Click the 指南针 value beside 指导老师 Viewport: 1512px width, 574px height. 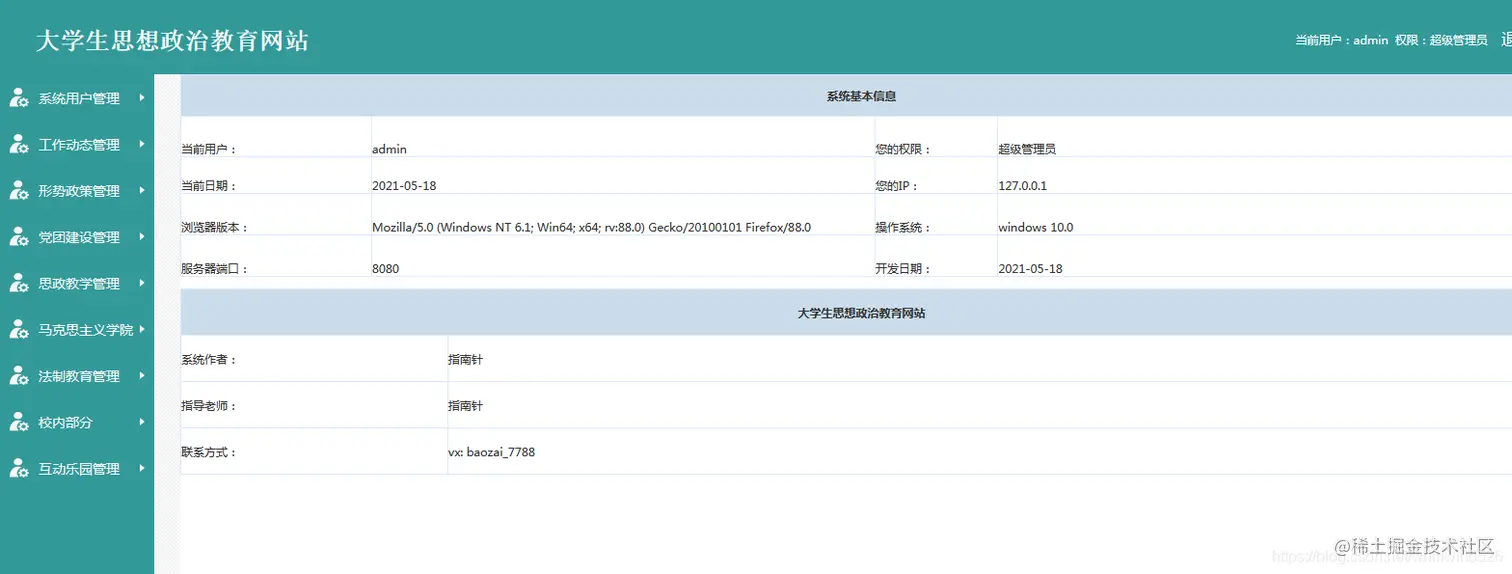465,406
